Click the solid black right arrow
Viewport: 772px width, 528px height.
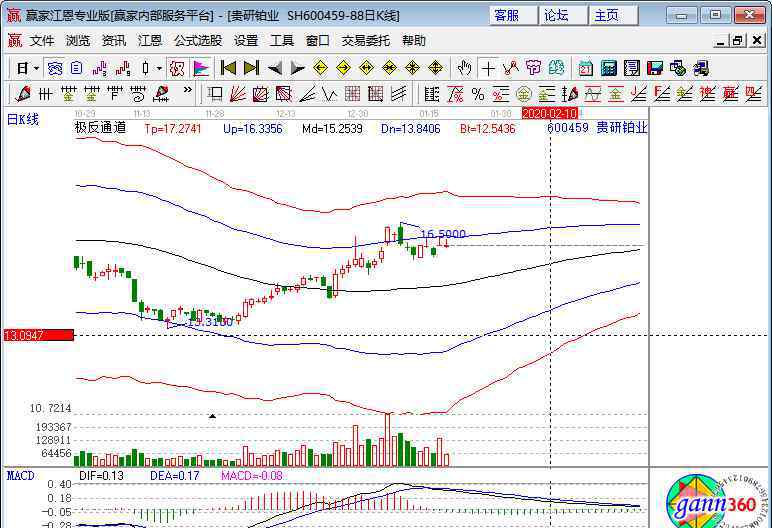tap(297, 68)
